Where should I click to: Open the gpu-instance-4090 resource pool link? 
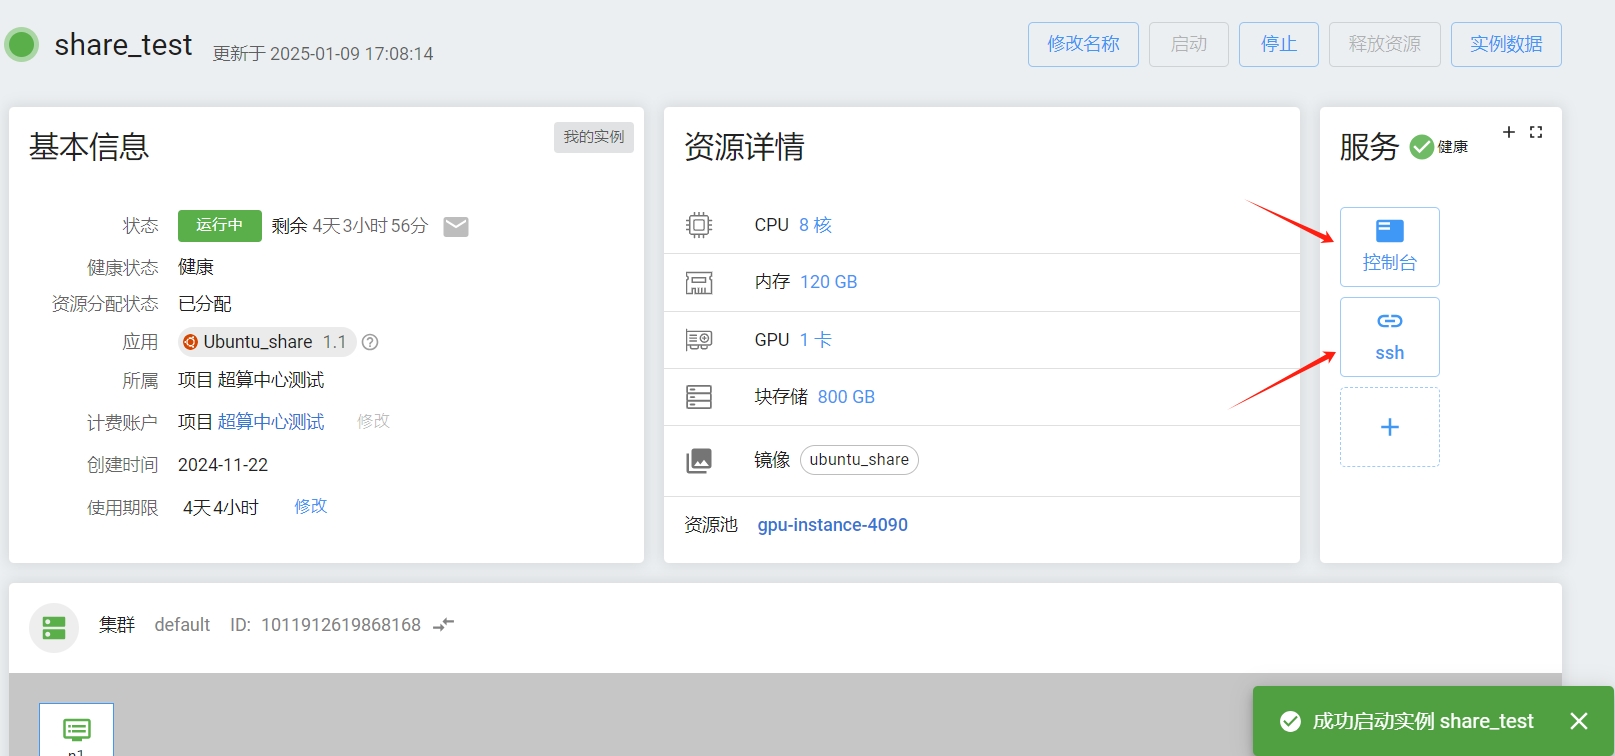click(x=833, y=525)
